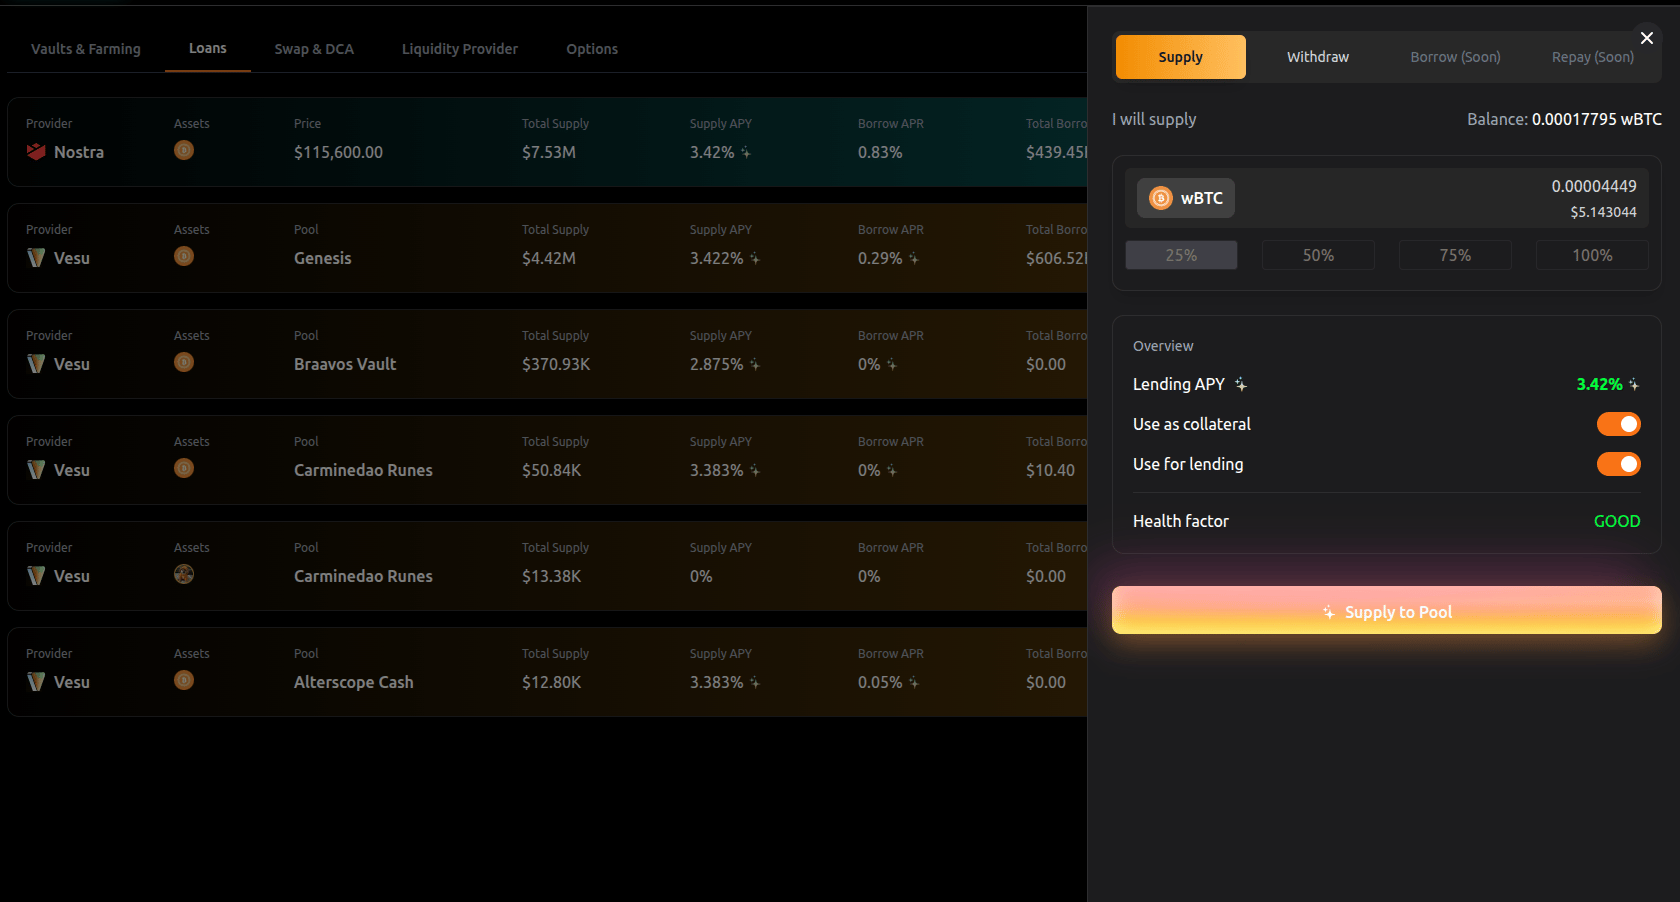
Task: Click the Nostra provider logo icon
Action: [36, 152]
